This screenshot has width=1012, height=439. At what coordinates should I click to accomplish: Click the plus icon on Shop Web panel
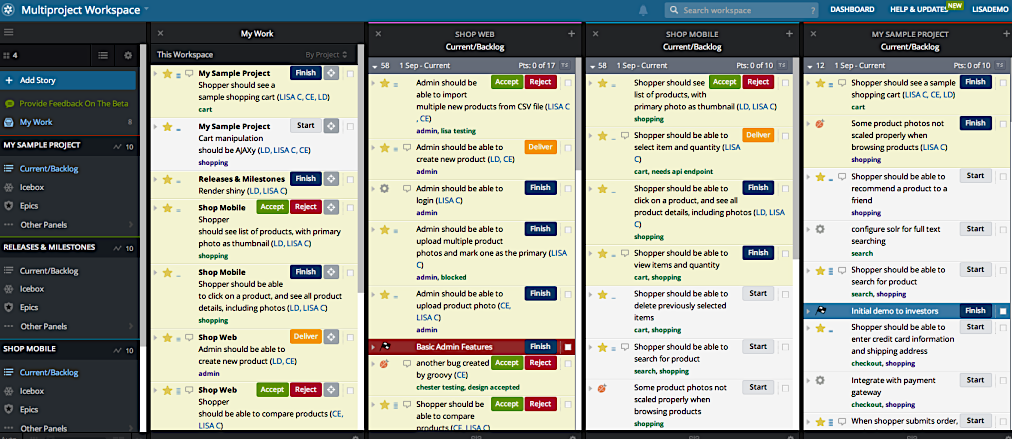[571, 34]
